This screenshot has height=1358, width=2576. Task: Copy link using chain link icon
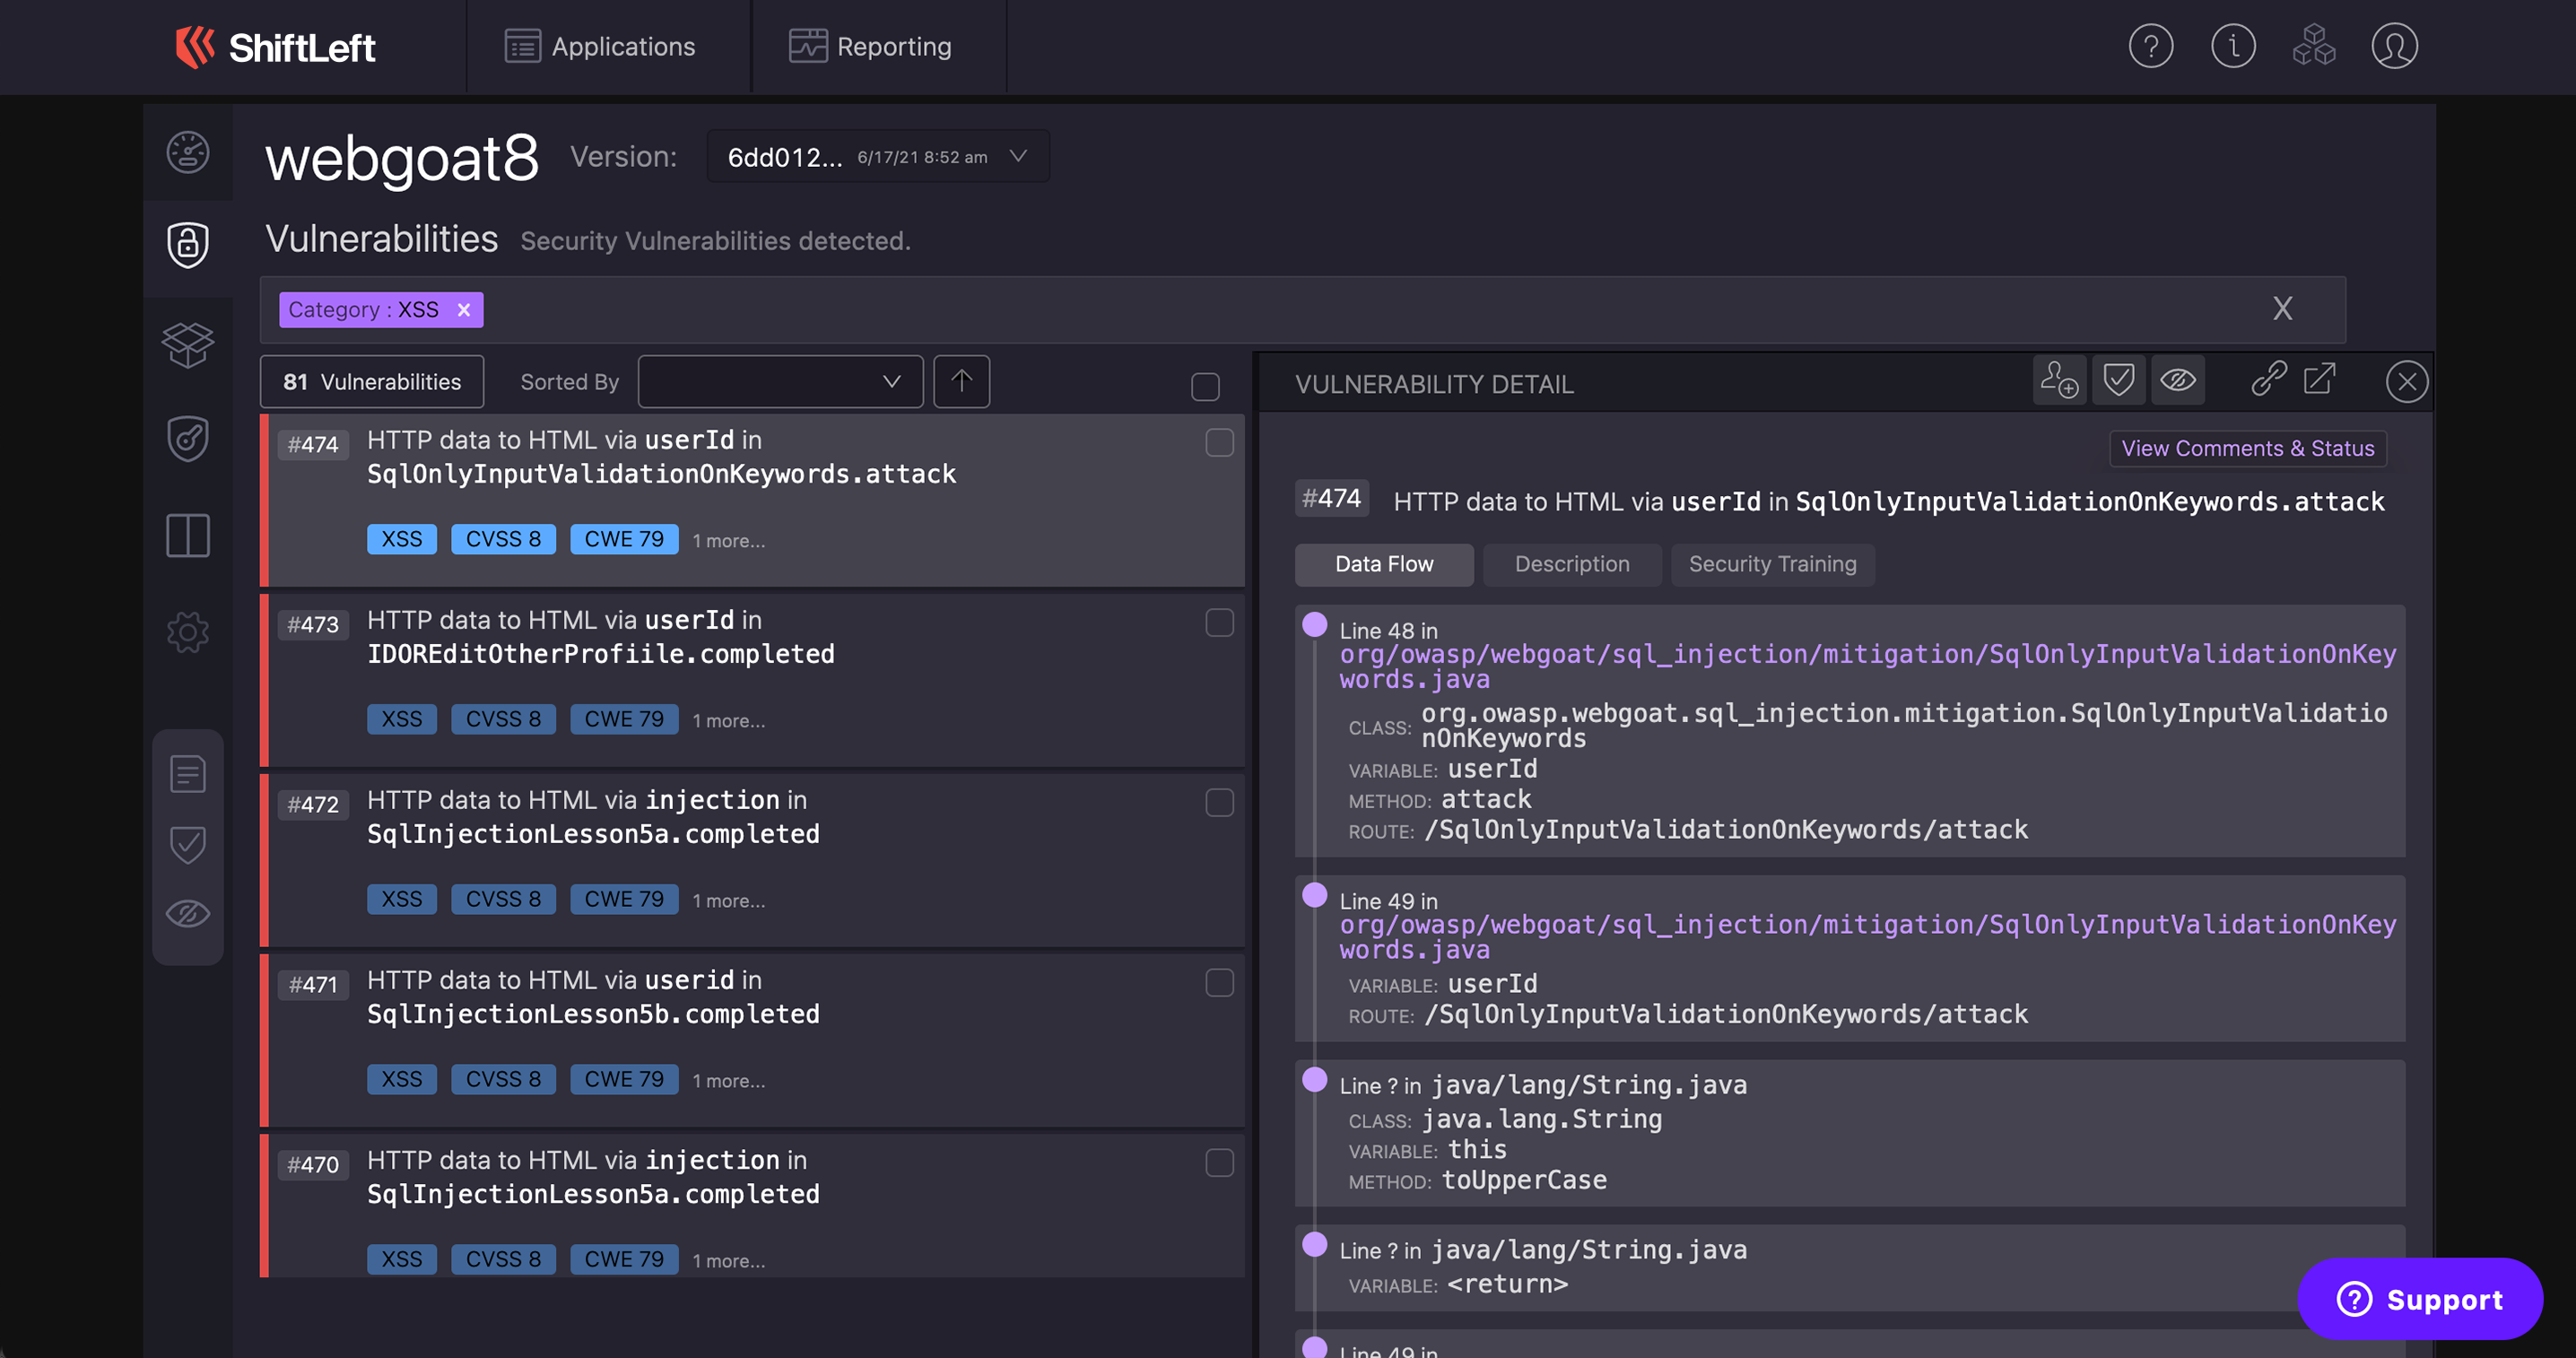(x=2268, y=379)
